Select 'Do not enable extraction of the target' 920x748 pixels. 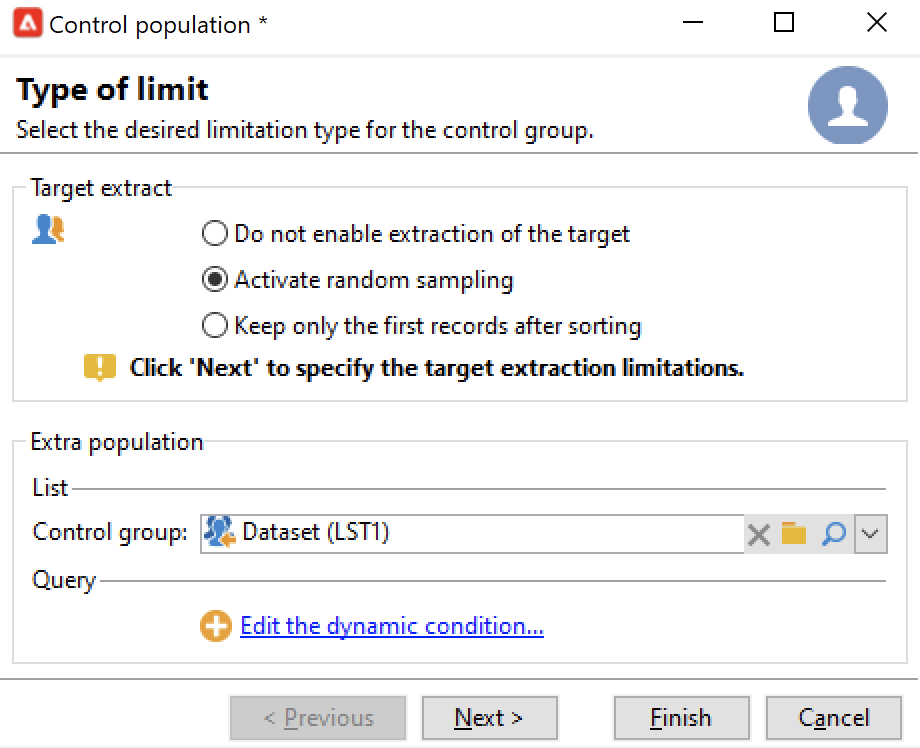(214, 235)
